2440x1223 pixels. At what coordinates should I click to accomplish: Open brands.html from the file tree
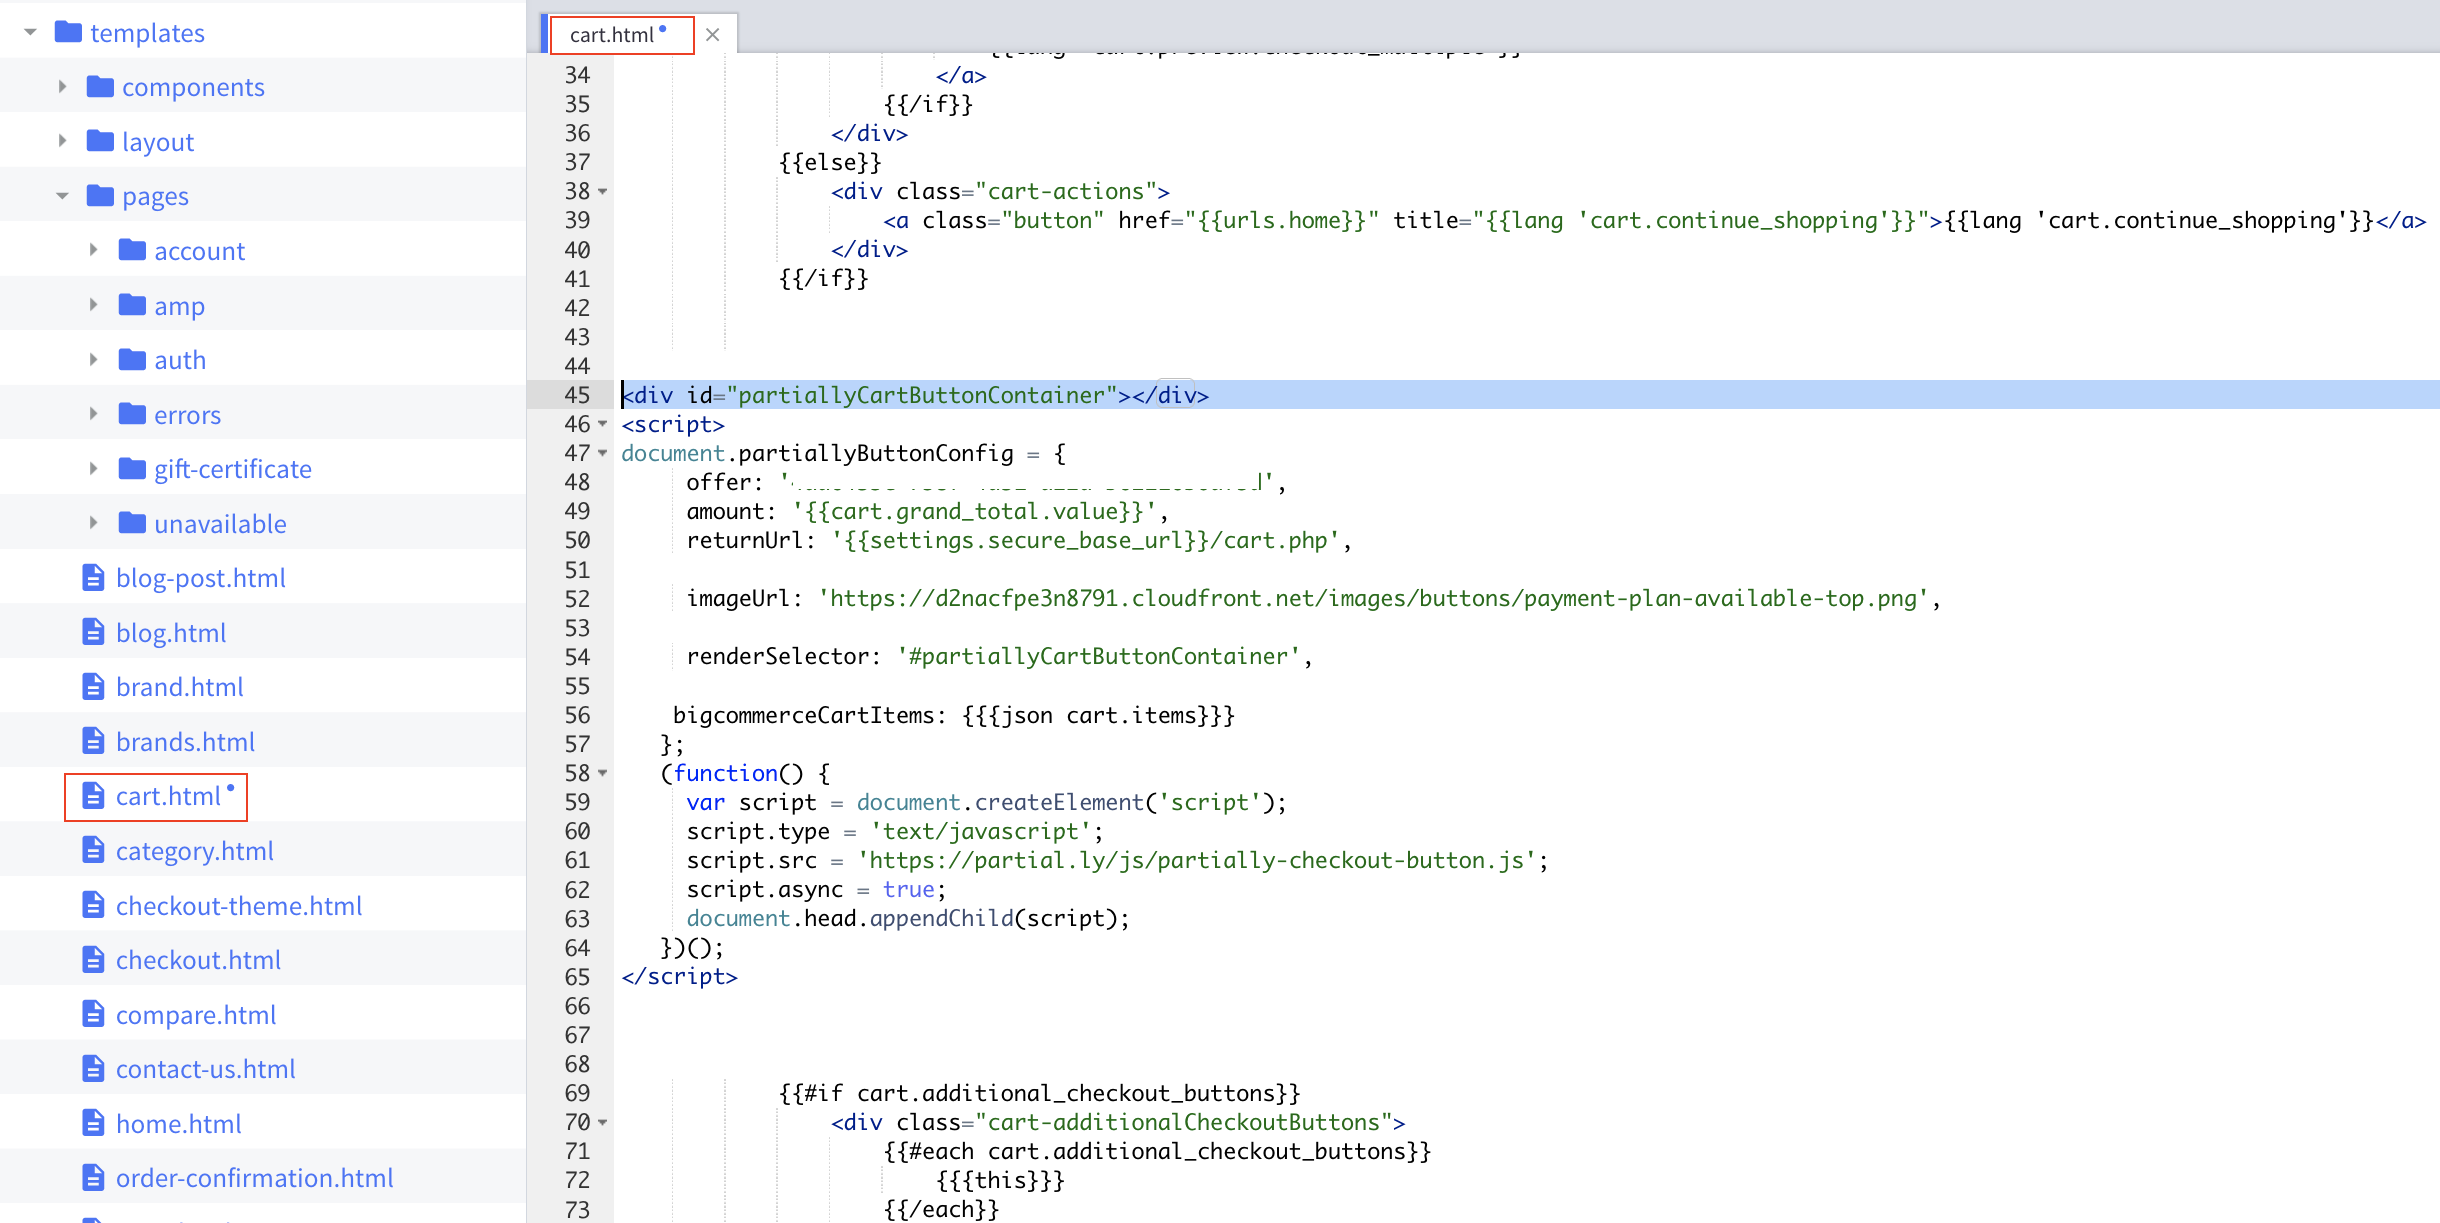pos(185,742)
